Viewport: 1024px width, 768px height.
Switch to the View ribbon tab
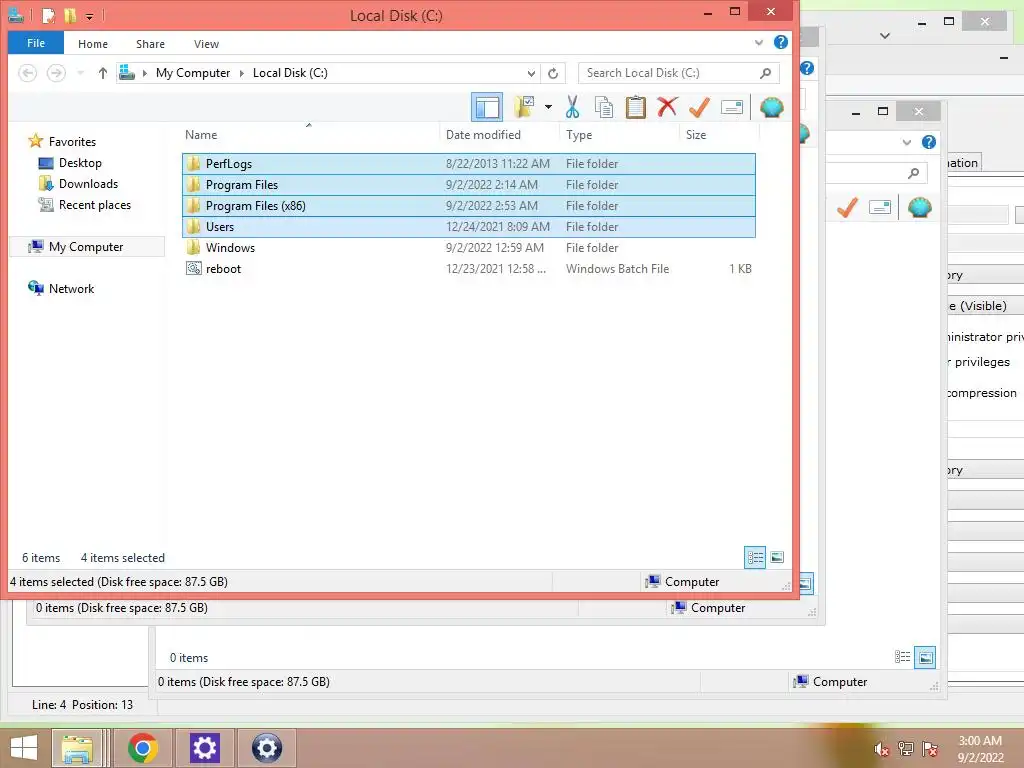coord(206,44)
